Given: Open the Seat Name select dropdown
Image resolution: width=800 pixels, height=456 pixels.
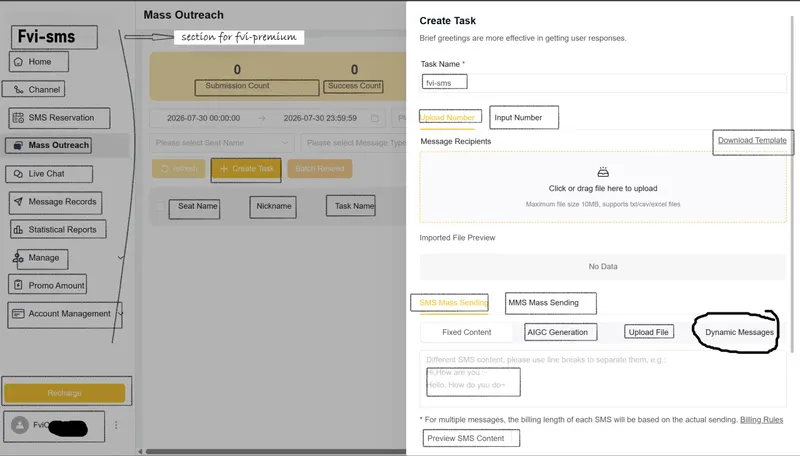Looking at the screenshot, I should pyautogui.click(x=222, y=143).
